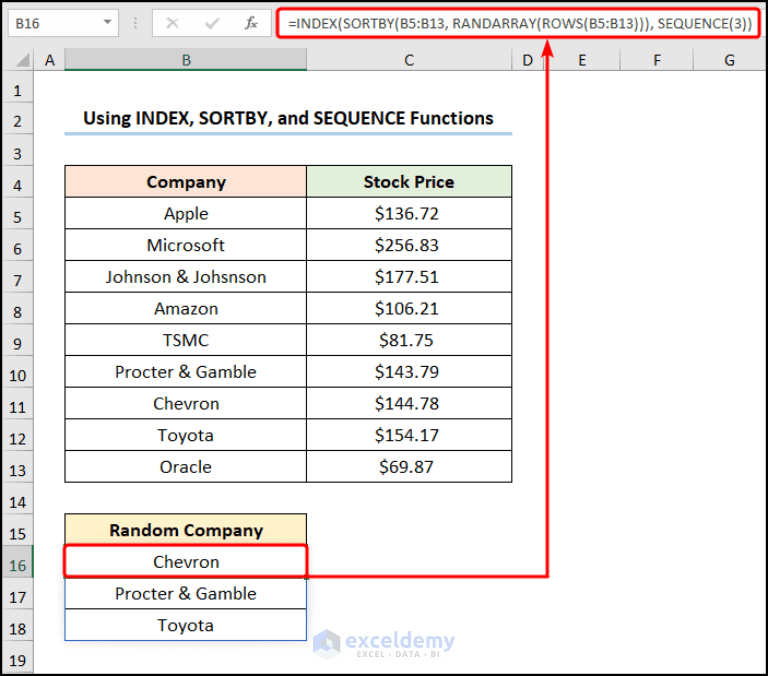Expand the Name Box dropdown arrow
This screenshot has height=676, width=768.
107,23
